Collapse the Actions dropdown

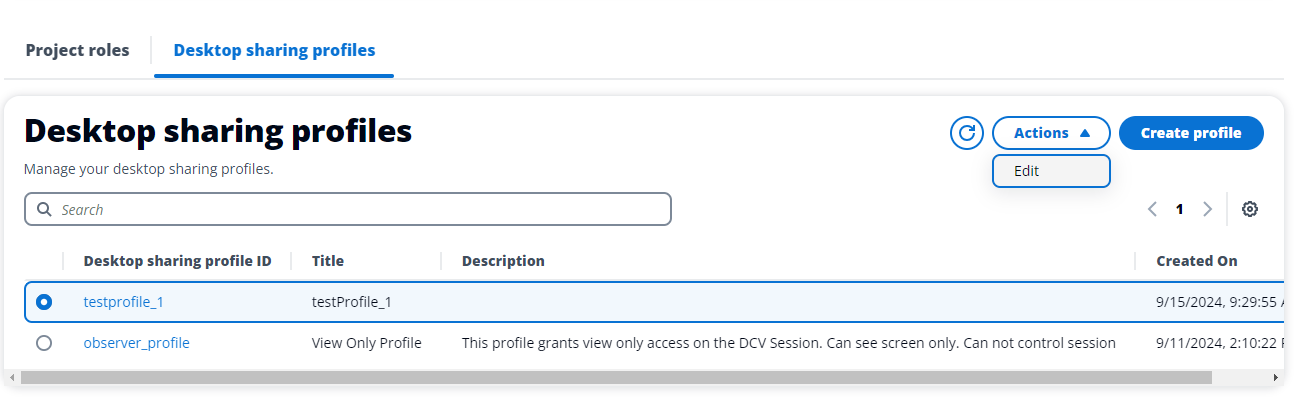[x=1051, y=133]
